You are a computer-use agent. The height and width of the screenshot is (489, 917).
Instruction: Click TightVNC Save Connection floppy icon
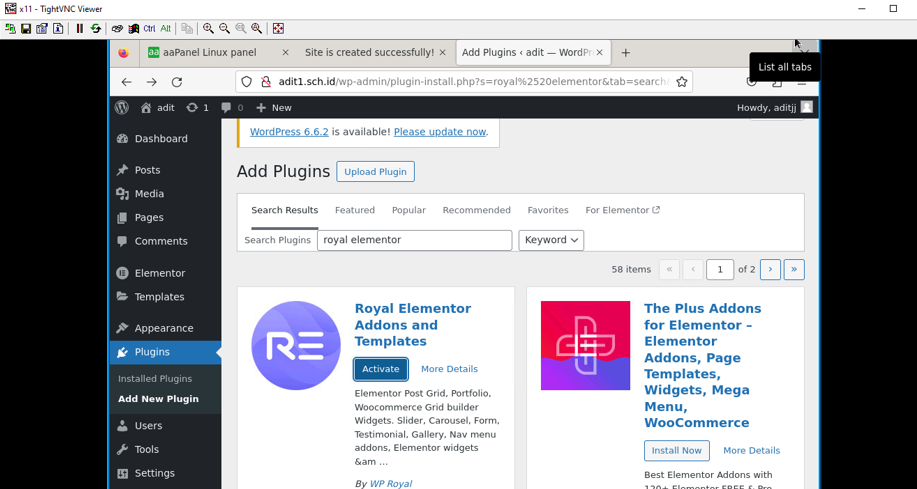coord(26,28)
